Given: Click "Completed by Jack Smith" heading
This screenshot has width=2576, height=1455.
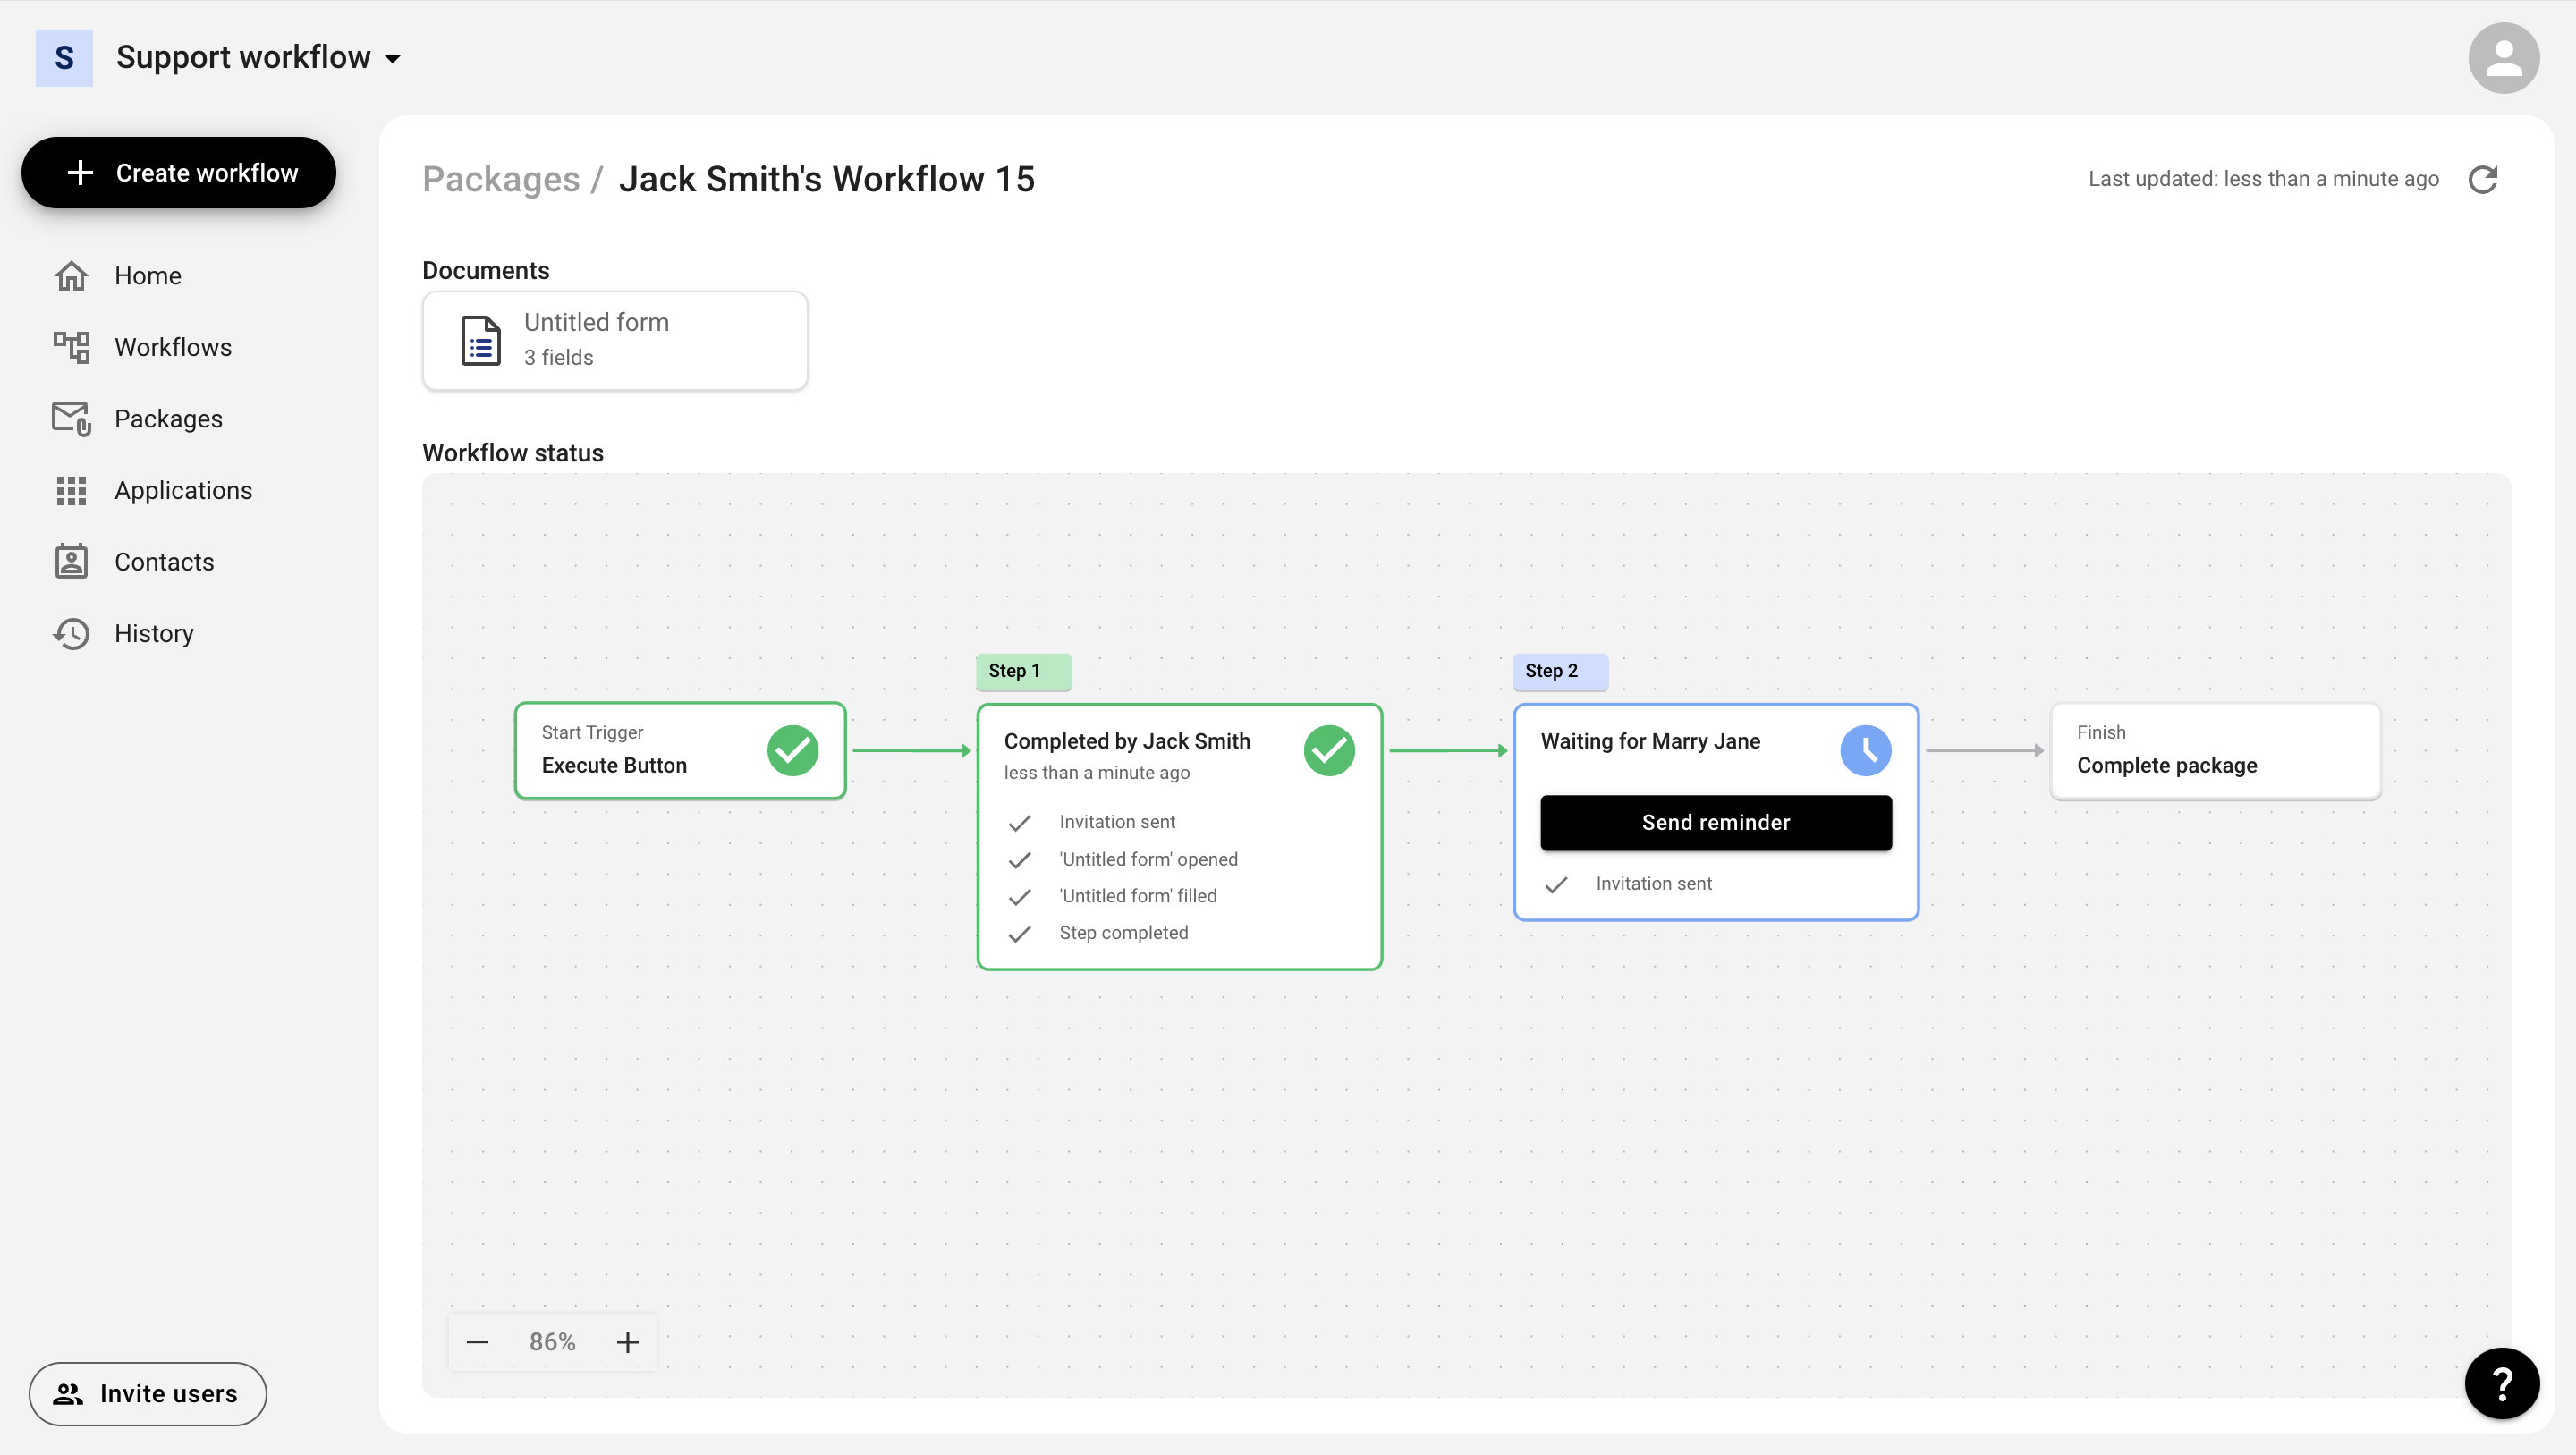Looking at the screenshot, I should point(1127,741).
